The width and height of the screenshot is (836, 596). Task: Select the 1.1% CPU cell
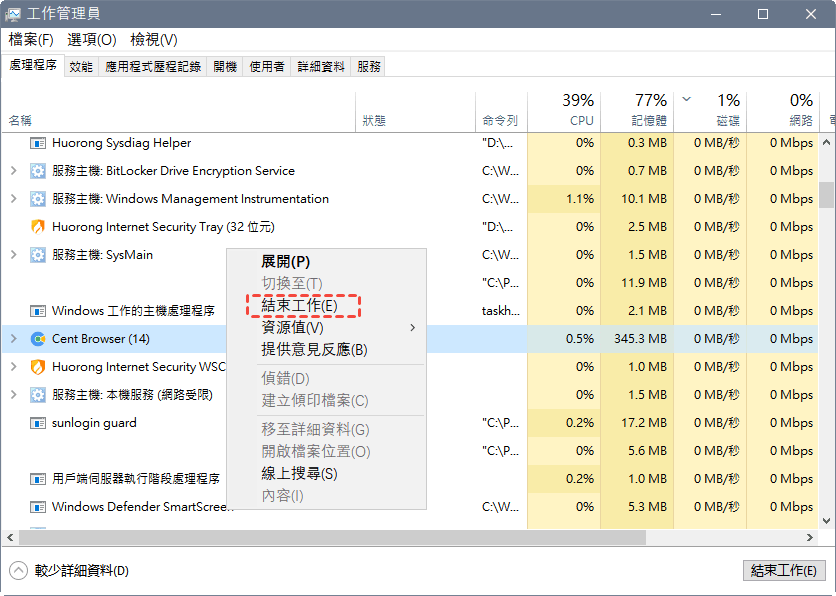coord(564,199)
